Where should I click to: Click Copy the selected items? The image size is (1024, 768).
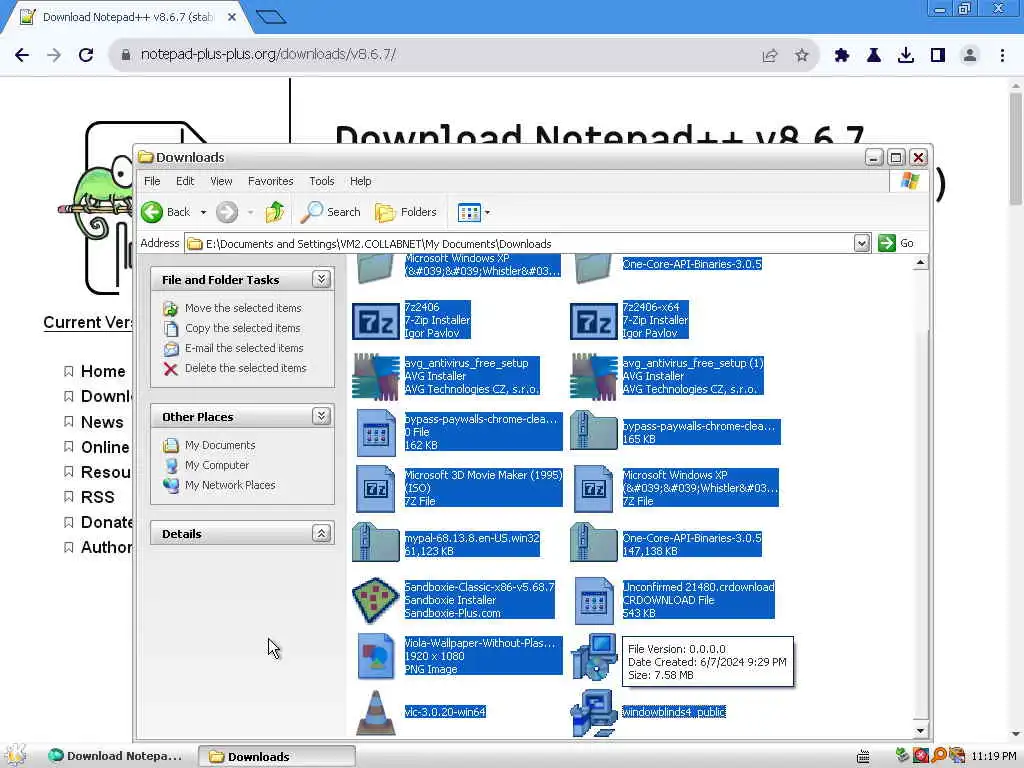tap(242, 328)
